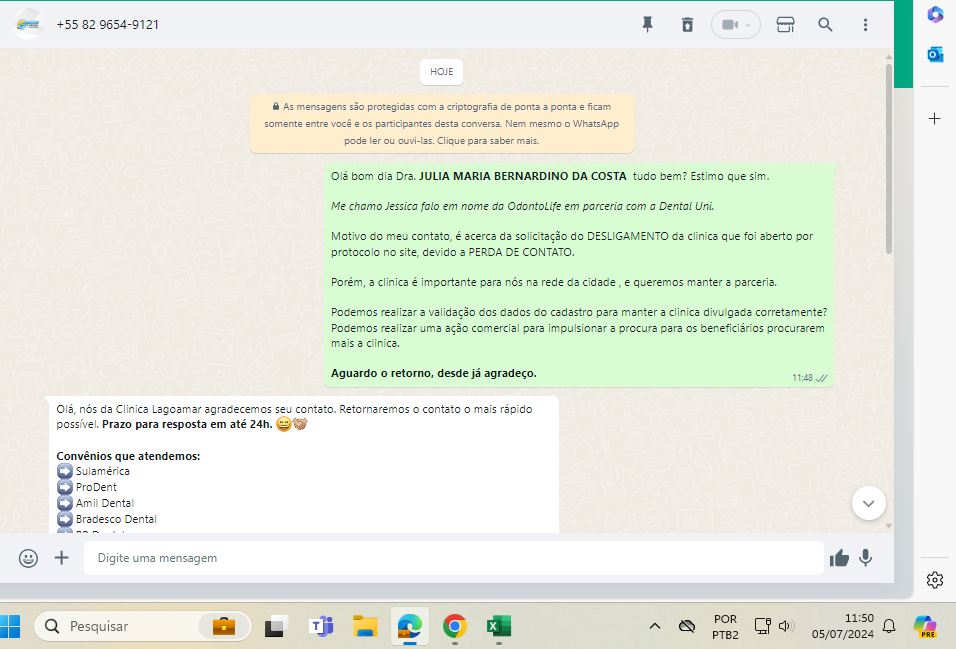The image size is (956, 649).
Task: Search messages in this conversation
Action: tap(825, 24)
